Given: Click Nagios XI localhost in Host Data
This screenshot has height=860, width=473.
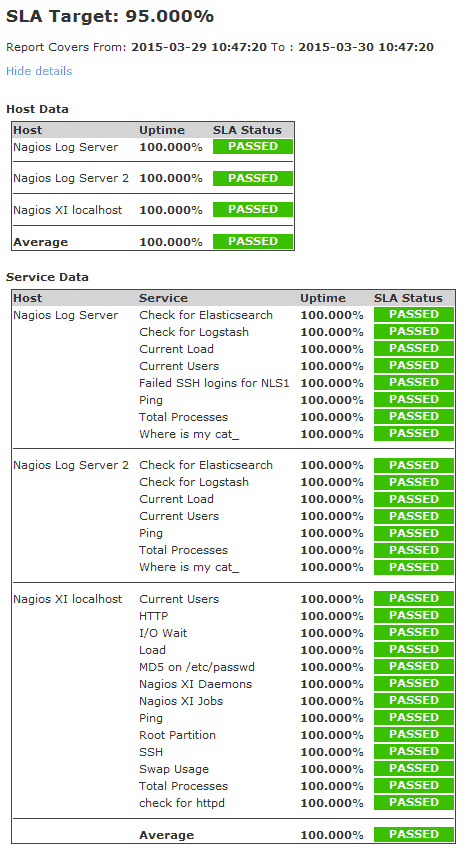Looking at the screenshot, I should (67, 210).
